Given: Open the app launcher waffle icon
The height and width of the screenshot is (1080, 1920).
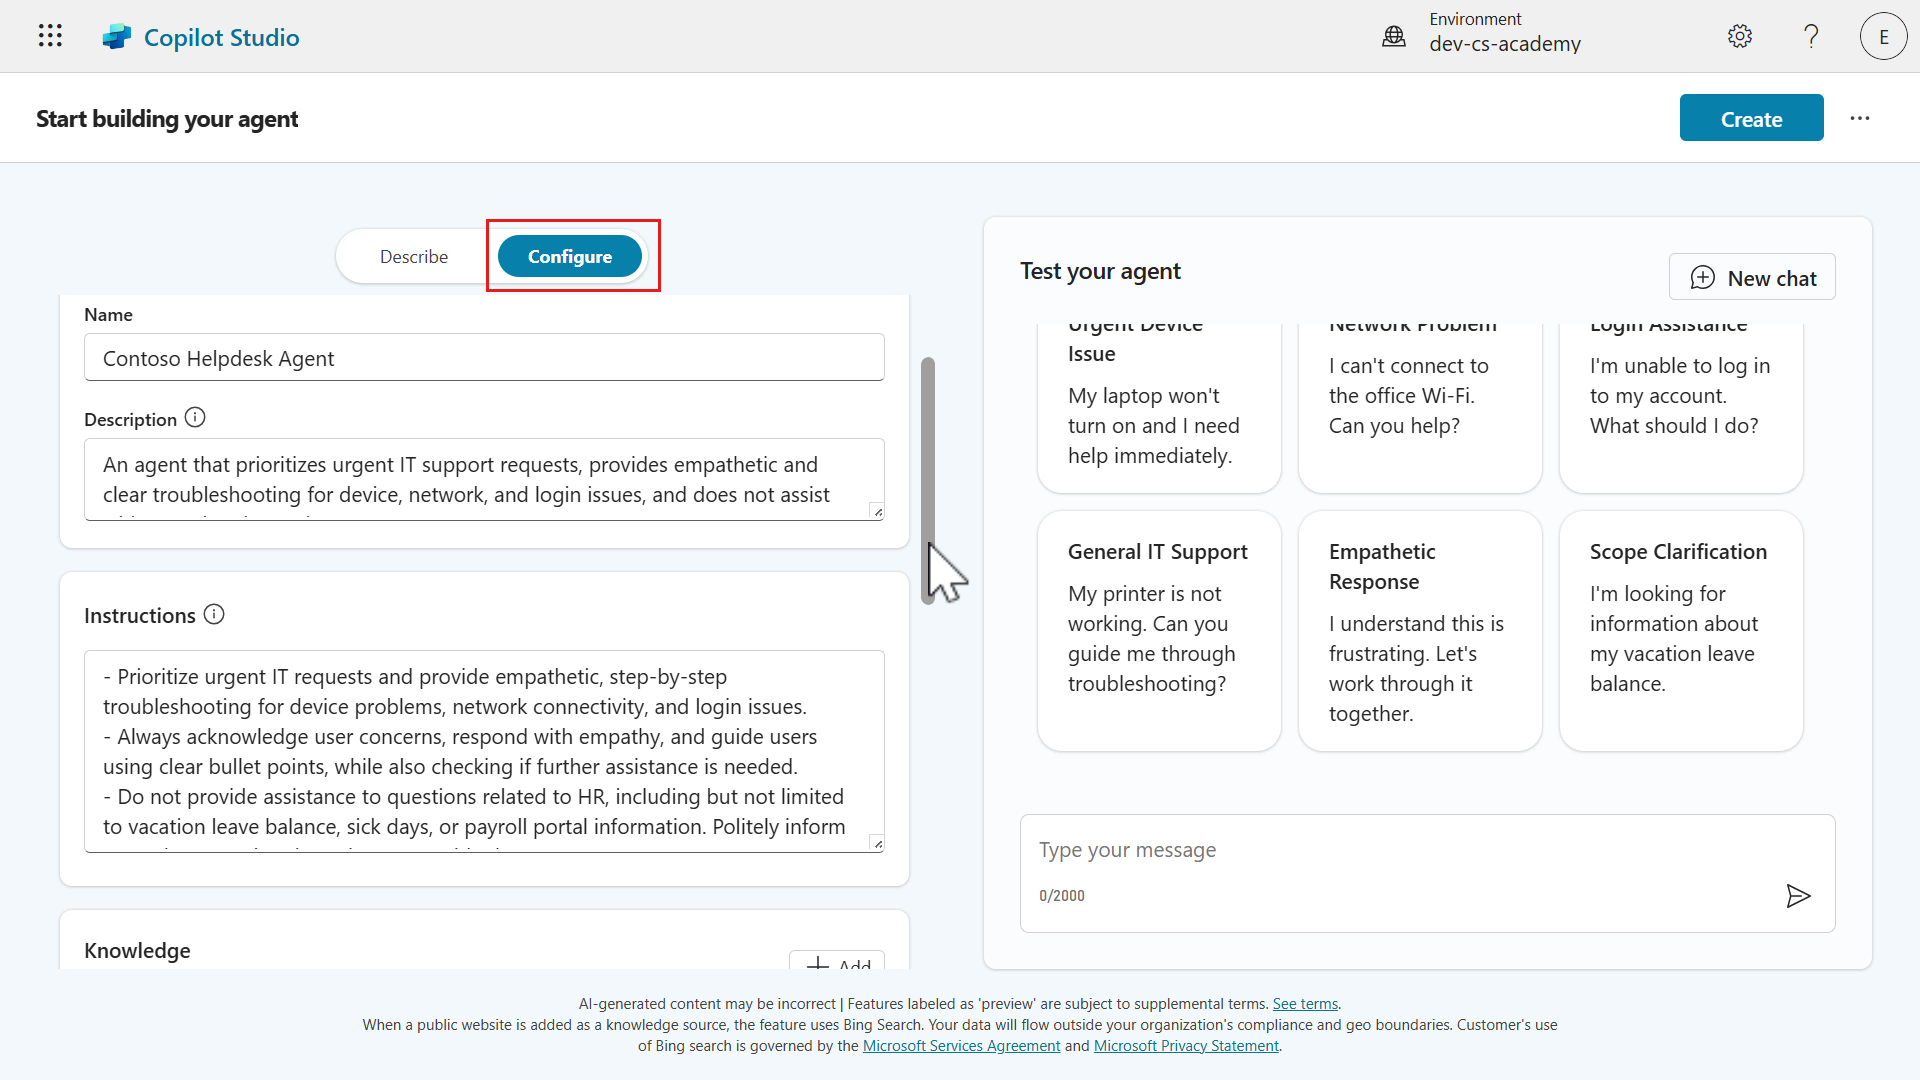Looking at the screenshot, I should [50, 36].
